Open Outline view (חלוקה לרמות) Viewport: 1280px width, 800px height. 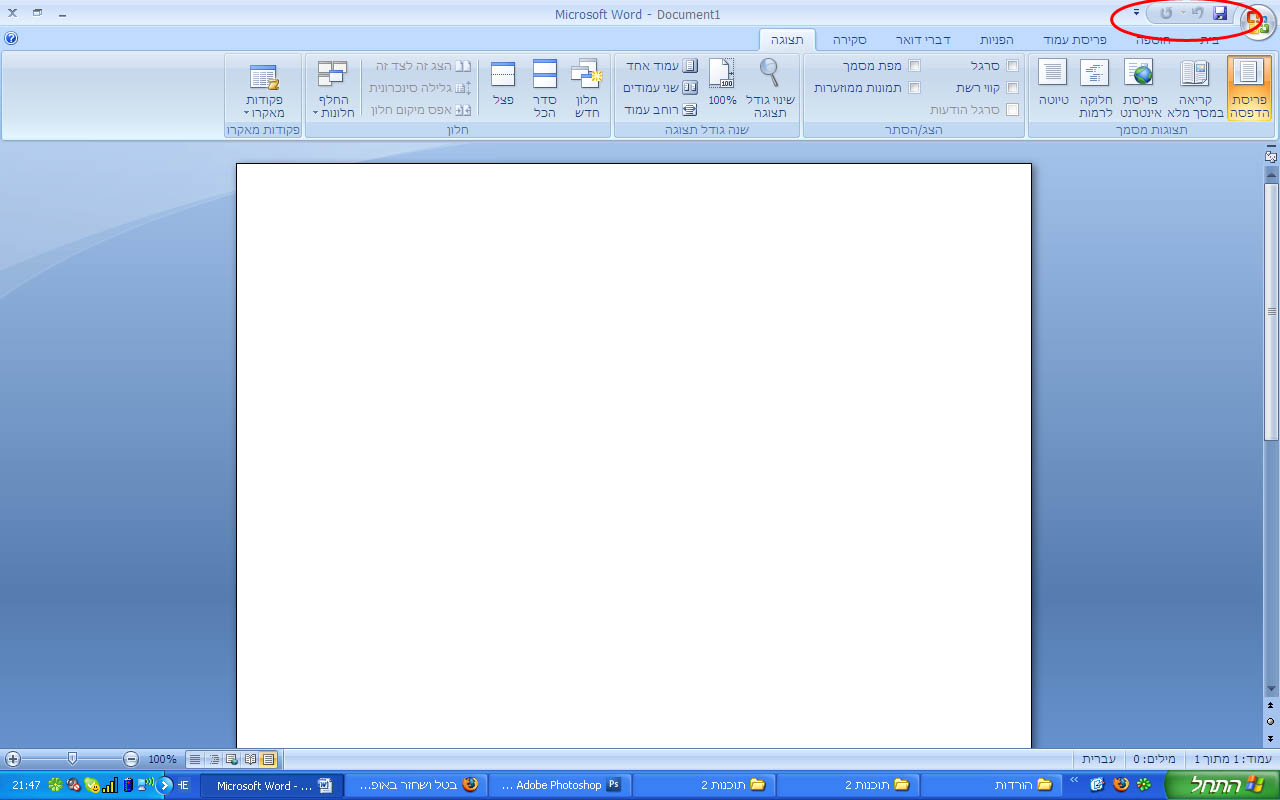point(1096,88)
